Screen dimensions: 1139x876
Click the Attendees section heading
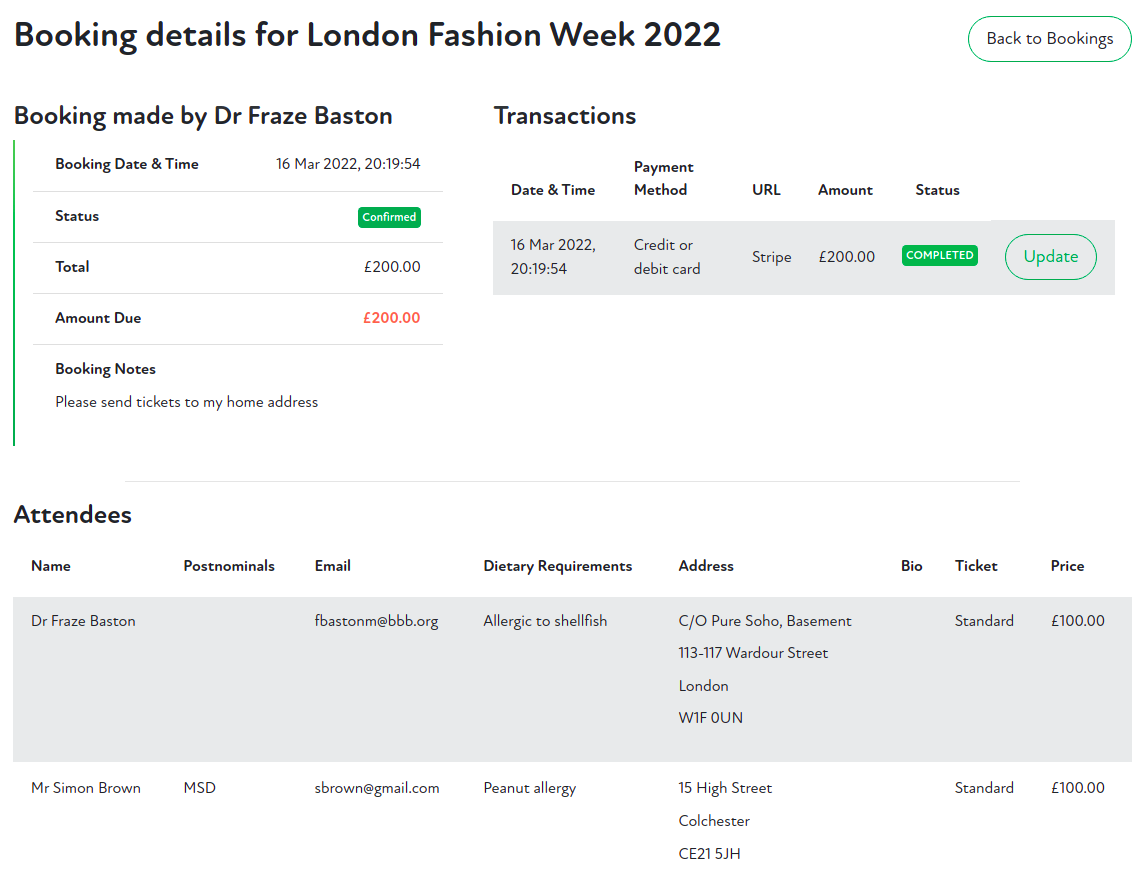pyautogui.click(x=73, y=515)
